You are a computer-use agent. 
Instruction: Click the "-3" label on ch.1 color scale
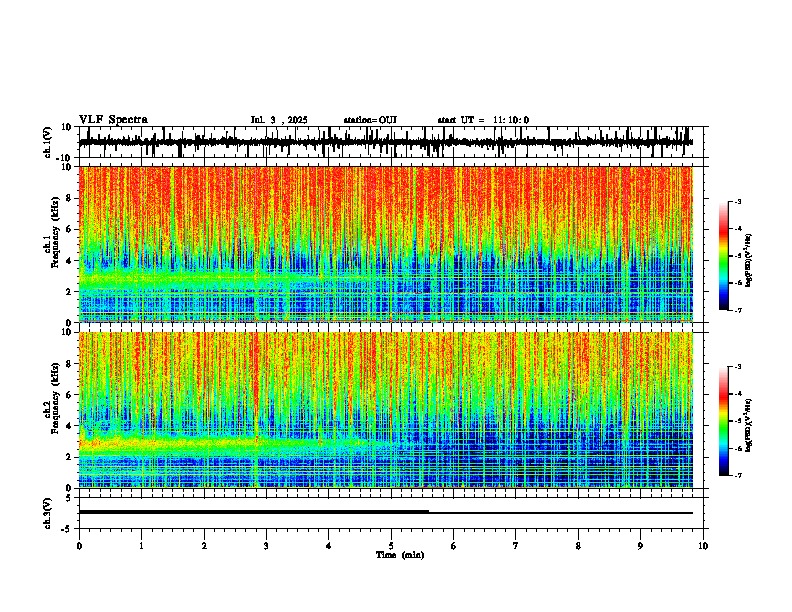[x=737, y=201]
